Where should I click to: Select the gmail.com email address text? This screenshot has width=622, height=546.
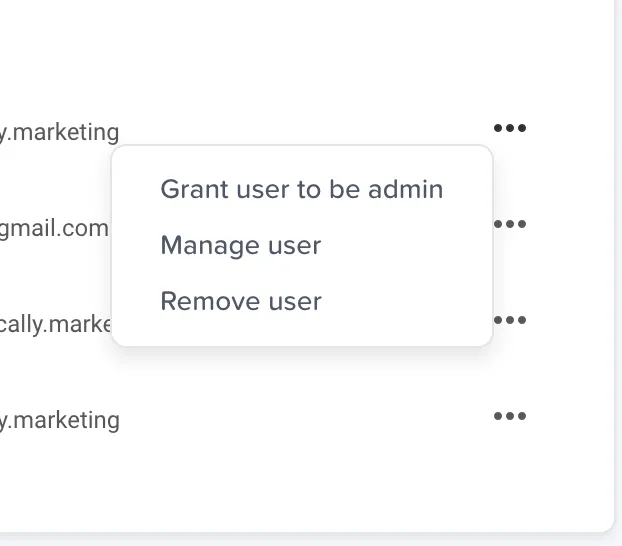point(54,228)
